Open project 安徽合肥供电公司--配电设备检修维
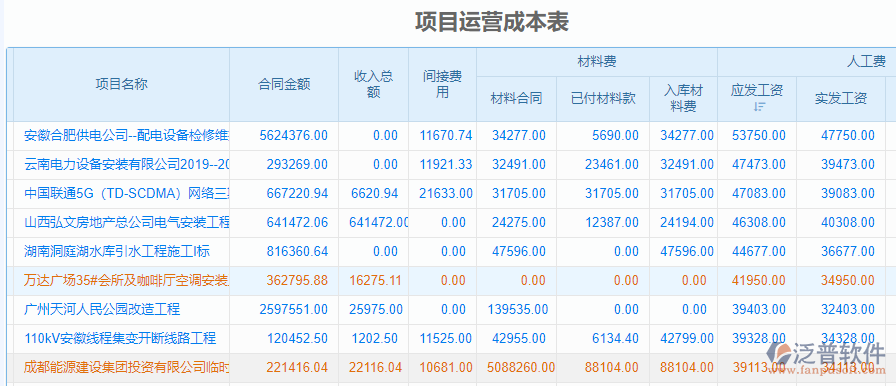The height and width of the screenshot is (386, 896). [127, 135]
